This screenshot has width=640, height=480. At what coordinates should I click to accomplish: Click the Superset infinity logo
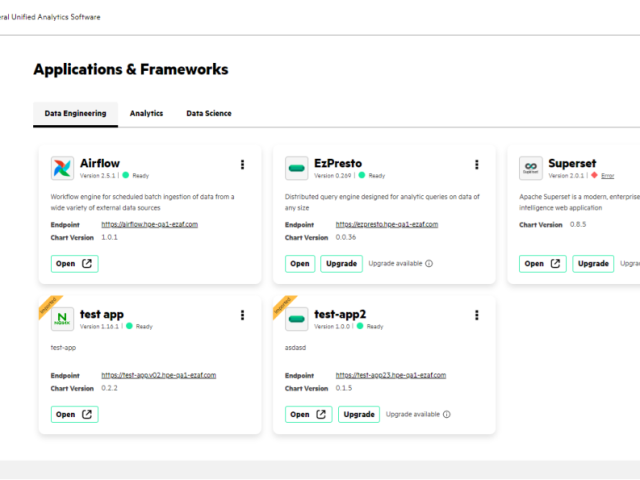(531, 168)
